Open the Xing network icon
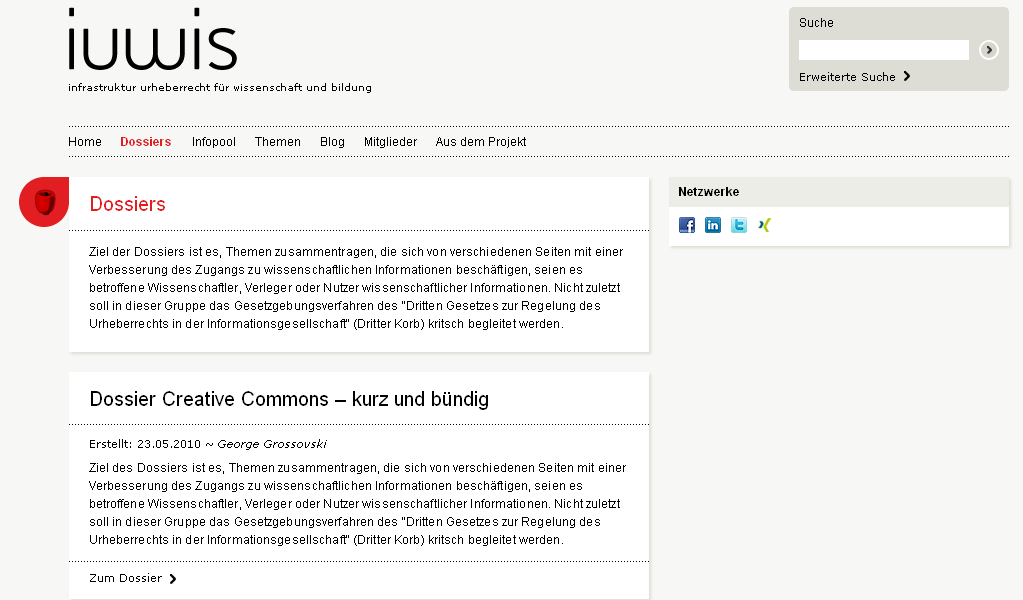Image resolution: width=1023 pixels, height=600 pixels. (765, 225)
